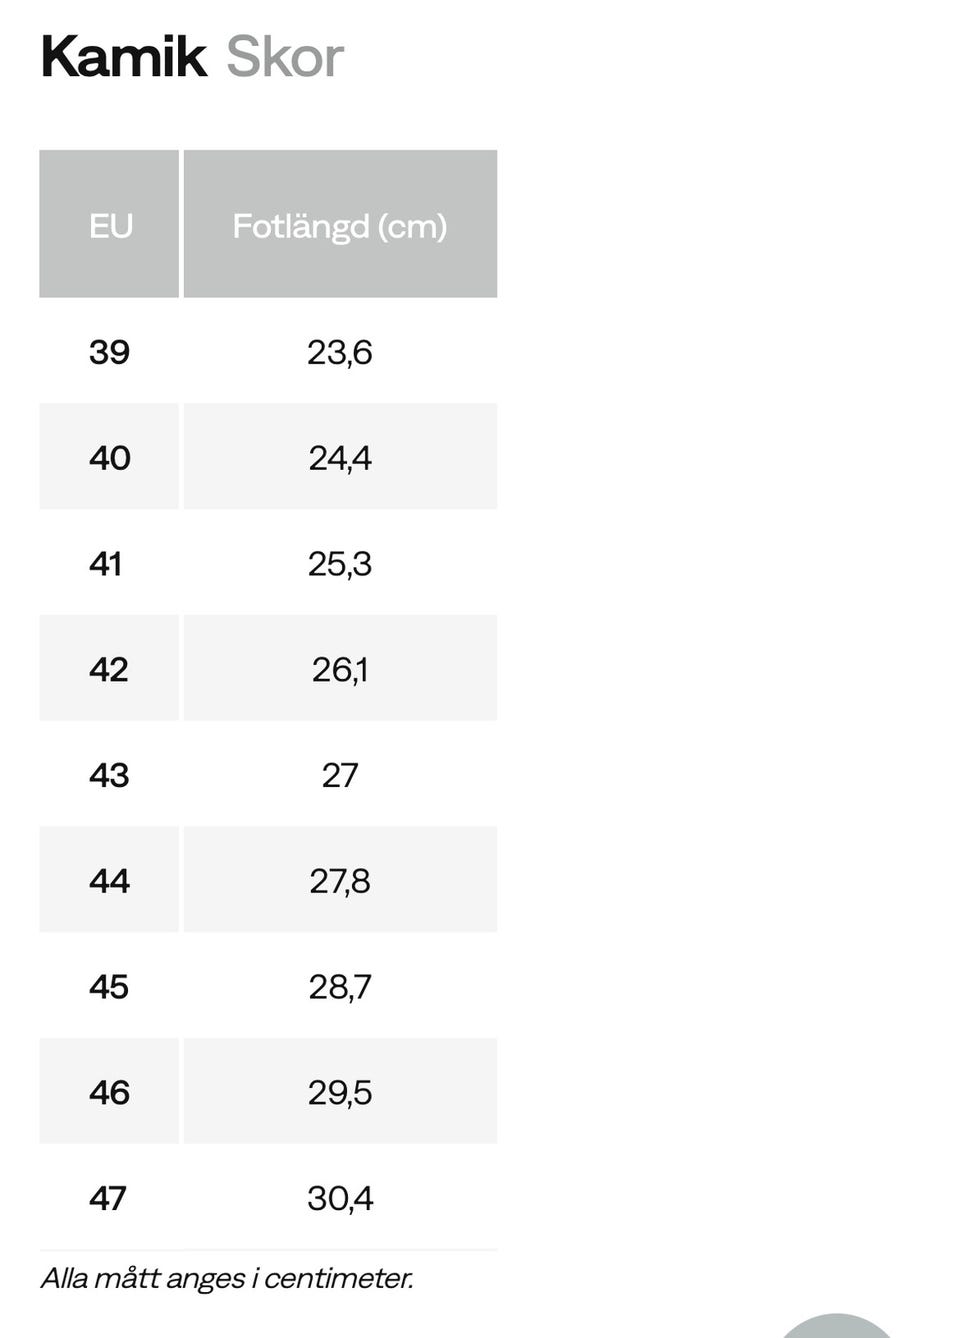
Task: Select EU size 42 cell
Action: coord(109,669)
